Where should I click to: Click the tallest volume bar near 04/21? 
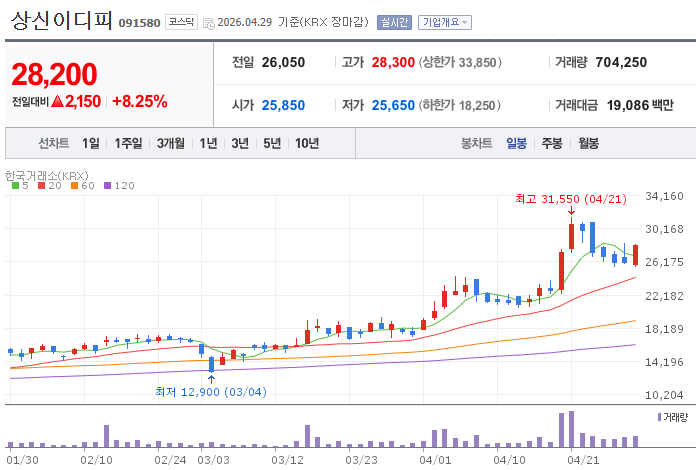click(571, 429)
